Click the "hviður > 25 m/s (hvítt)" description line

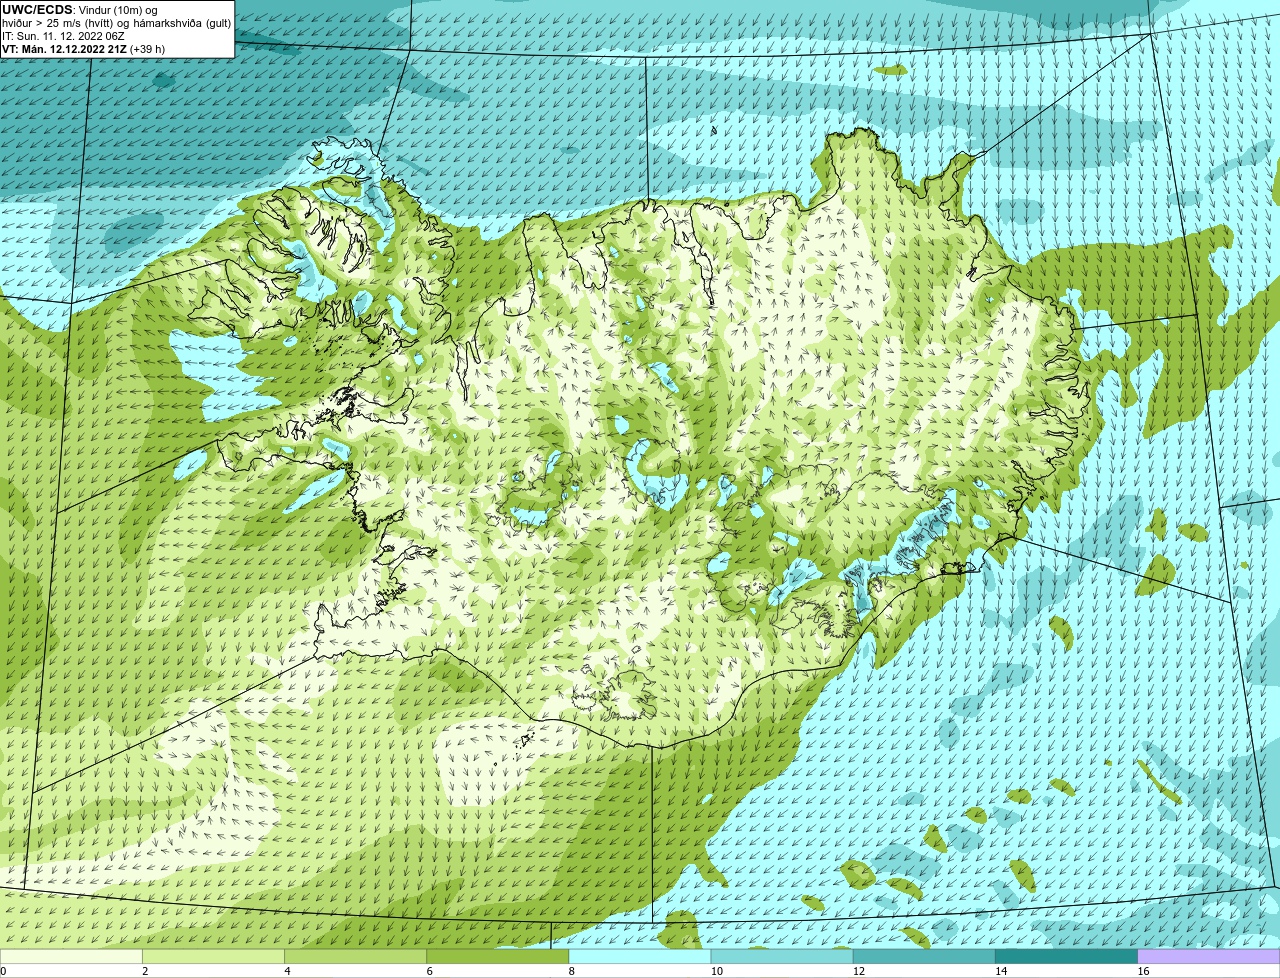coord(117,23)
